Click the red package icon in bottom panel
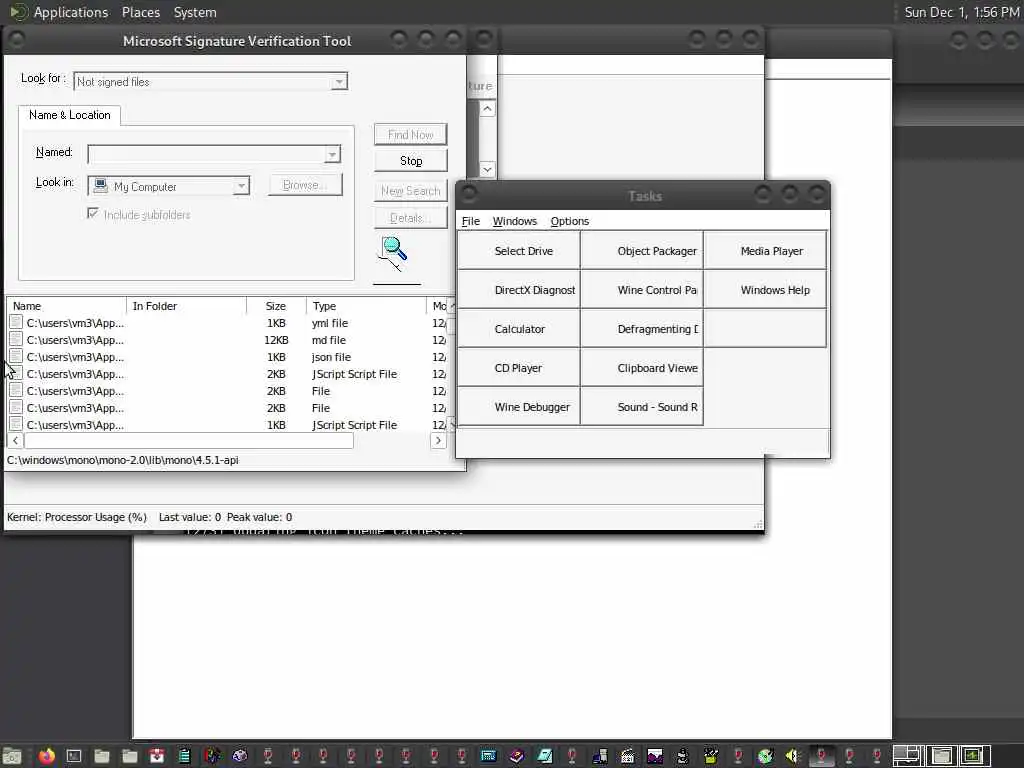Viewport: 1024px width, 768px height. click(x=157, y=756)
